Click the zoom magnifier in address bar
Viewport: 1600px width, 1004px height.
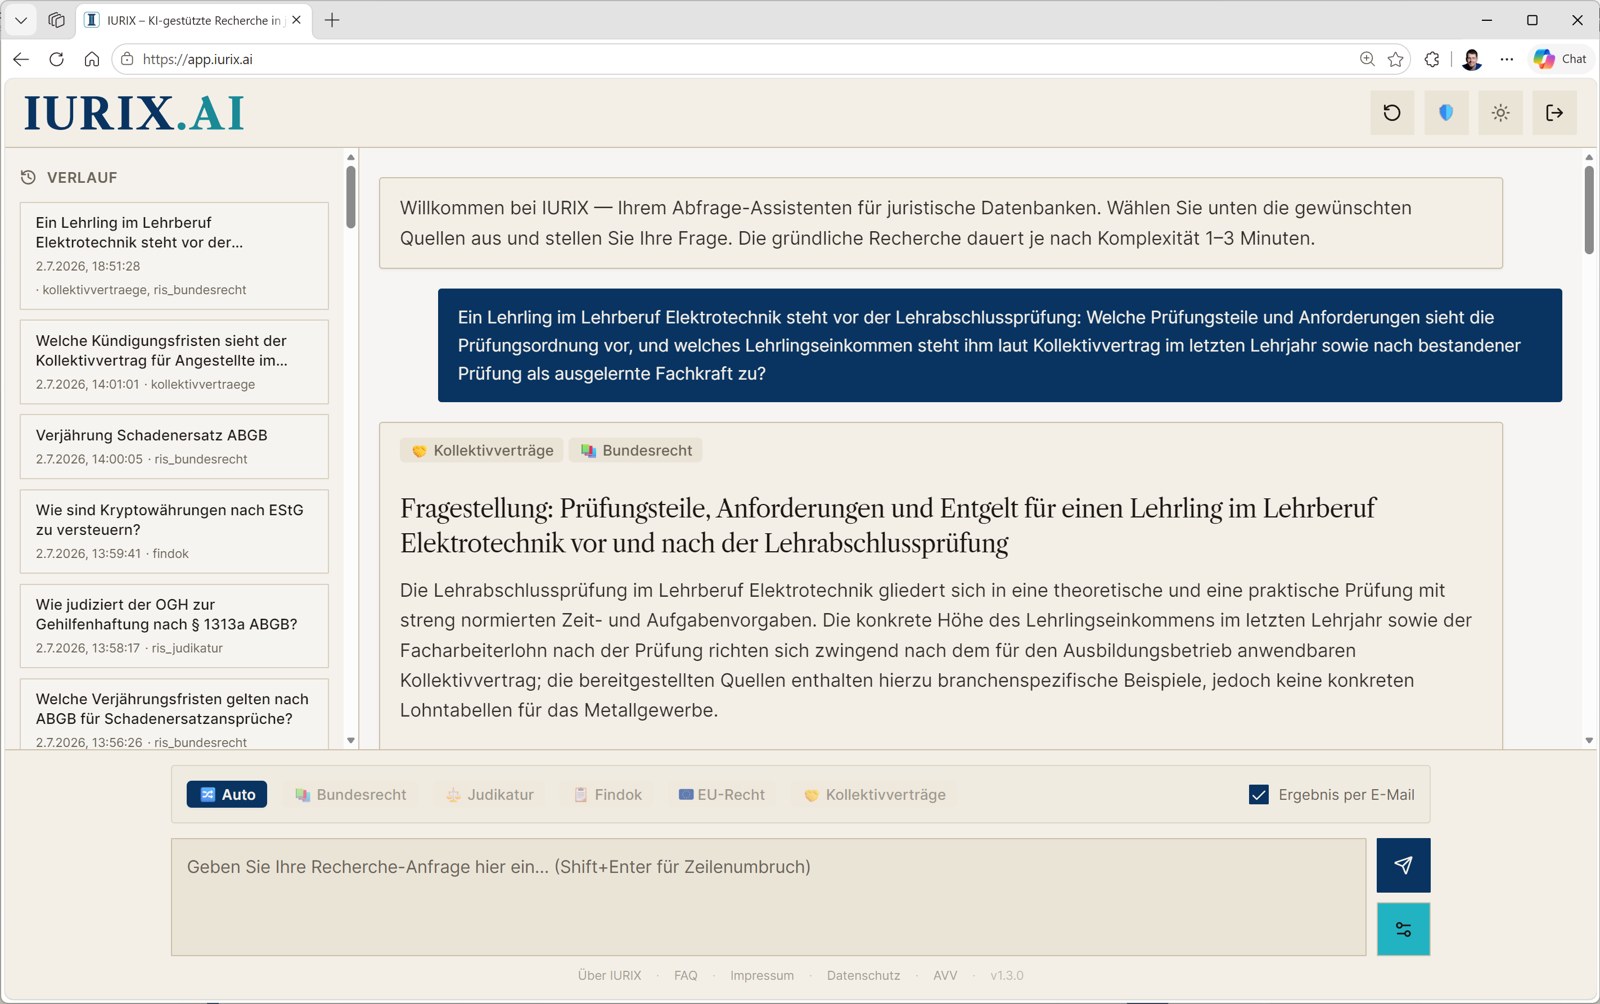(1367, 59)
